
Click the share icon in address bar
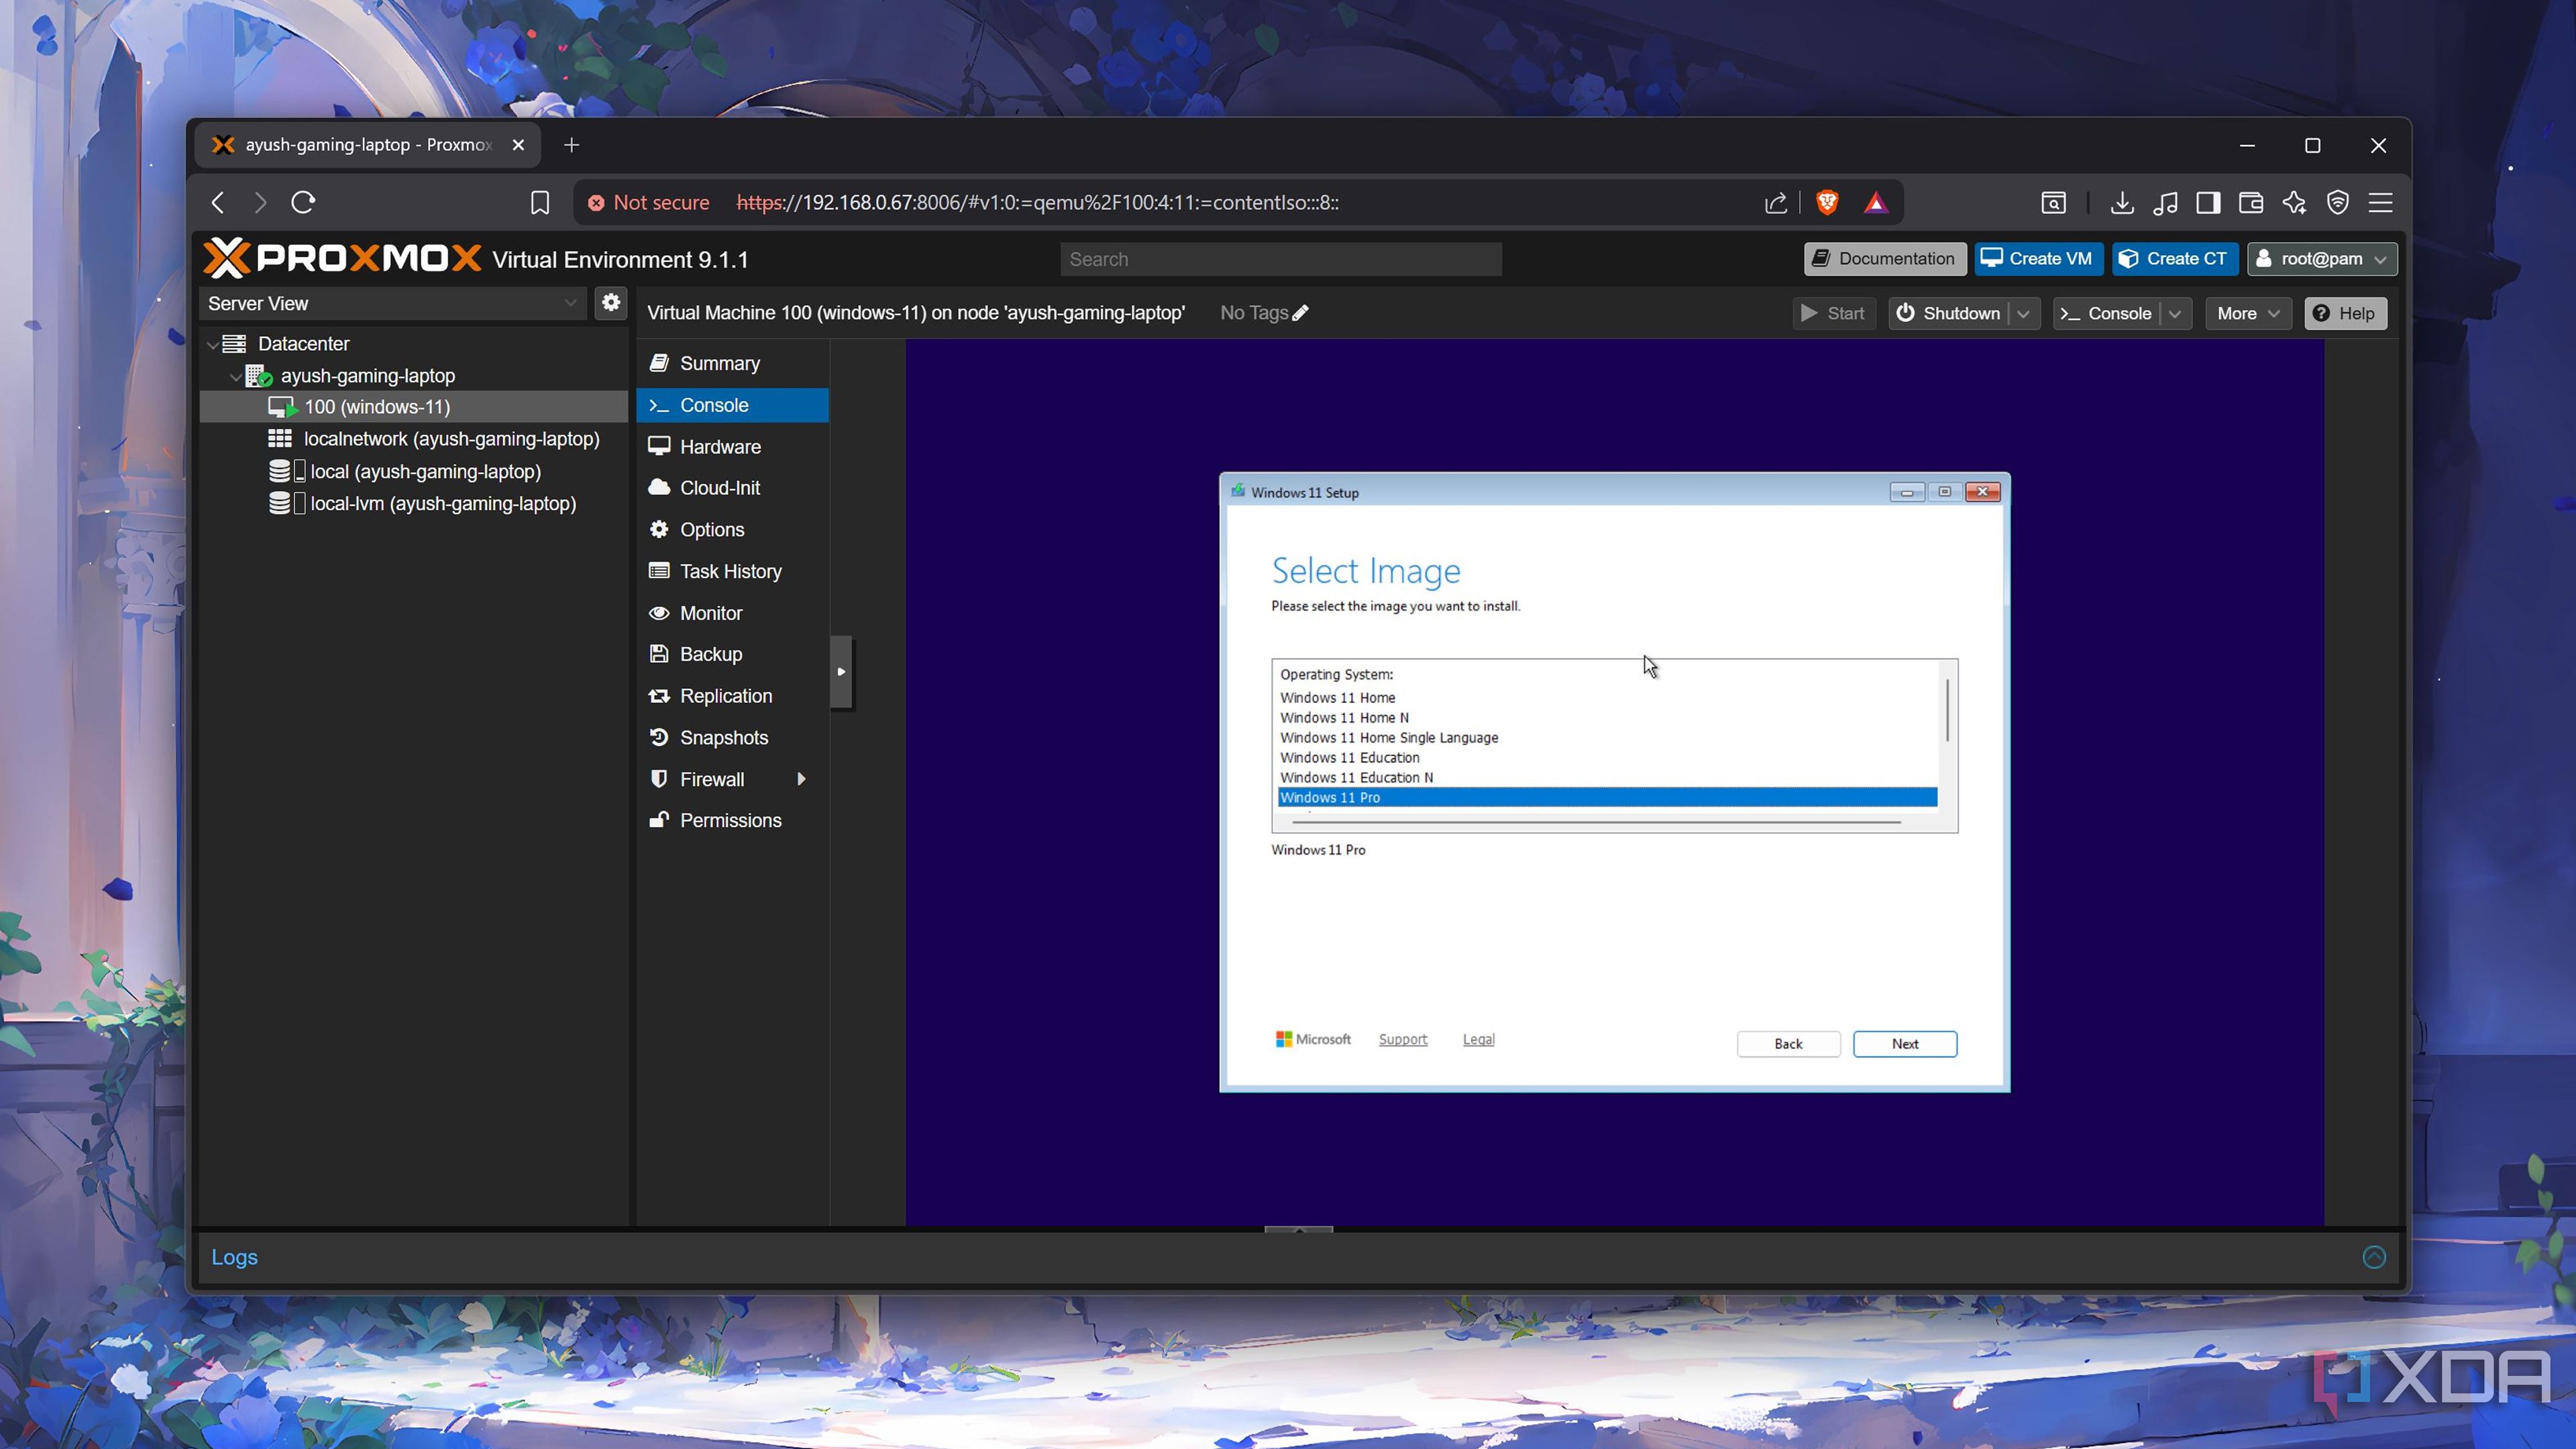coord(1776,203)
